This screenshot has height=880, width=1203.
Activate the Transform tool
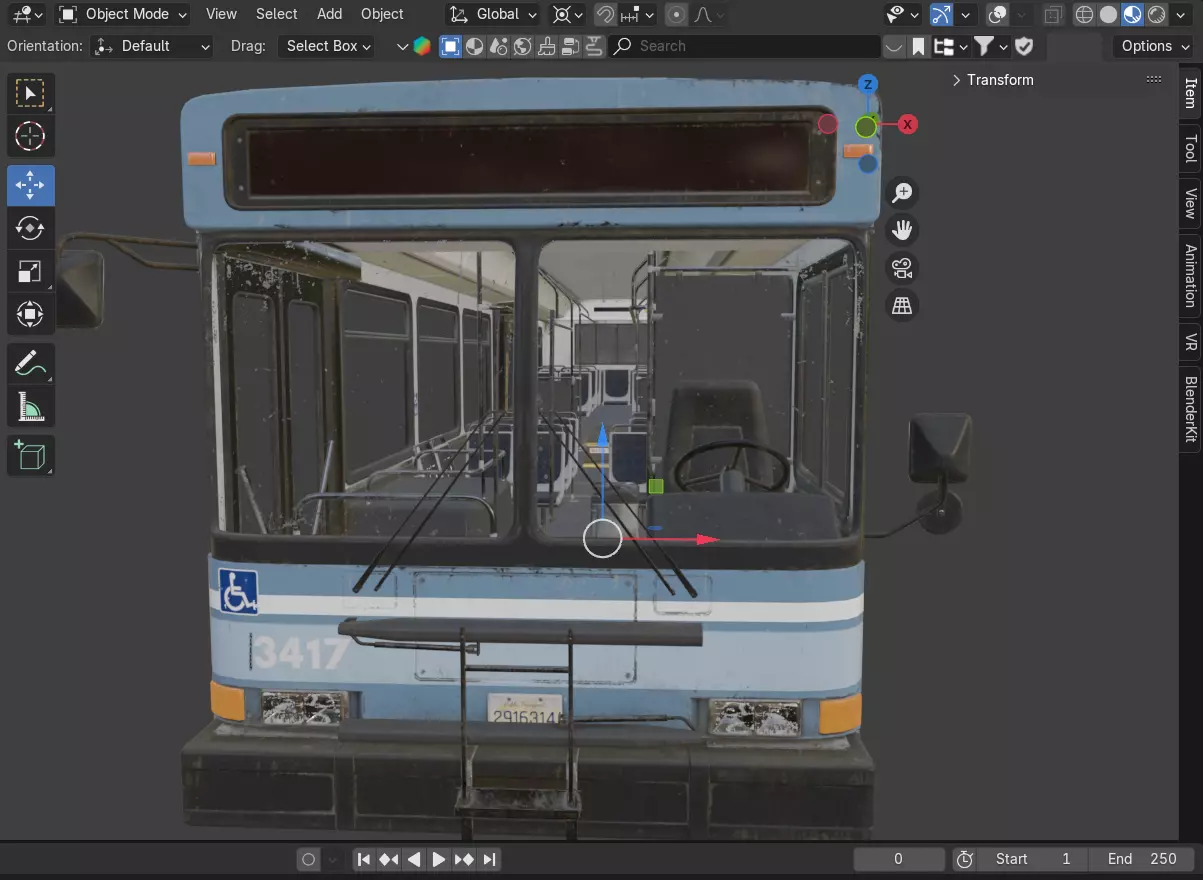point(30,314)
